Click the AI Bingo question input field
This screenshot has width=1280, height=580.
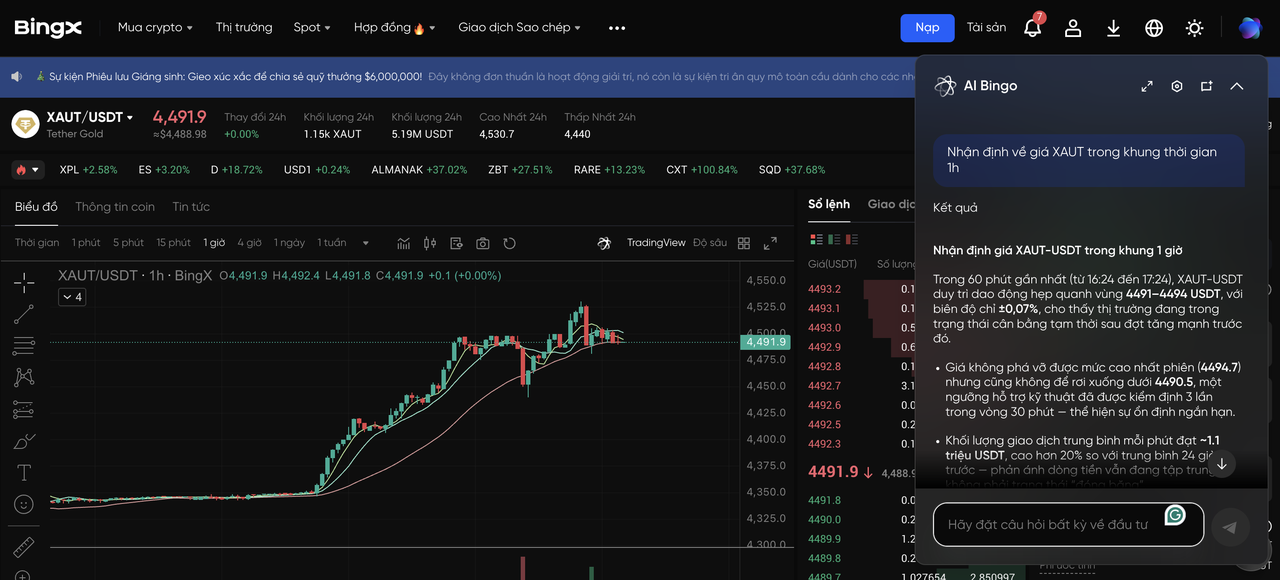click(1048, 525)
